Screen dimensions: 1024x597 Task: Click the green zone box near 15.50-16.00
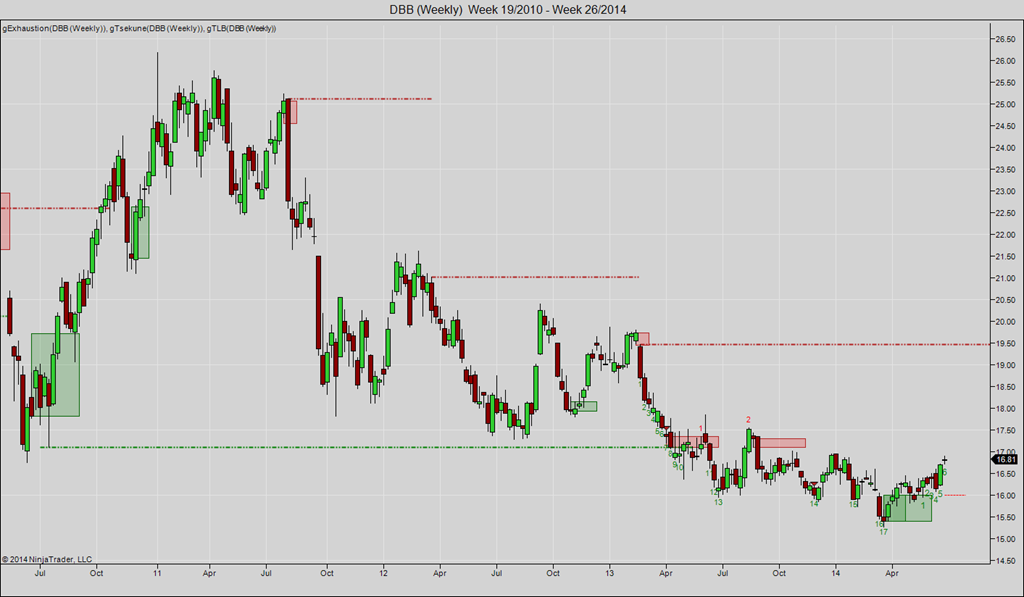(x=908, y=509)
